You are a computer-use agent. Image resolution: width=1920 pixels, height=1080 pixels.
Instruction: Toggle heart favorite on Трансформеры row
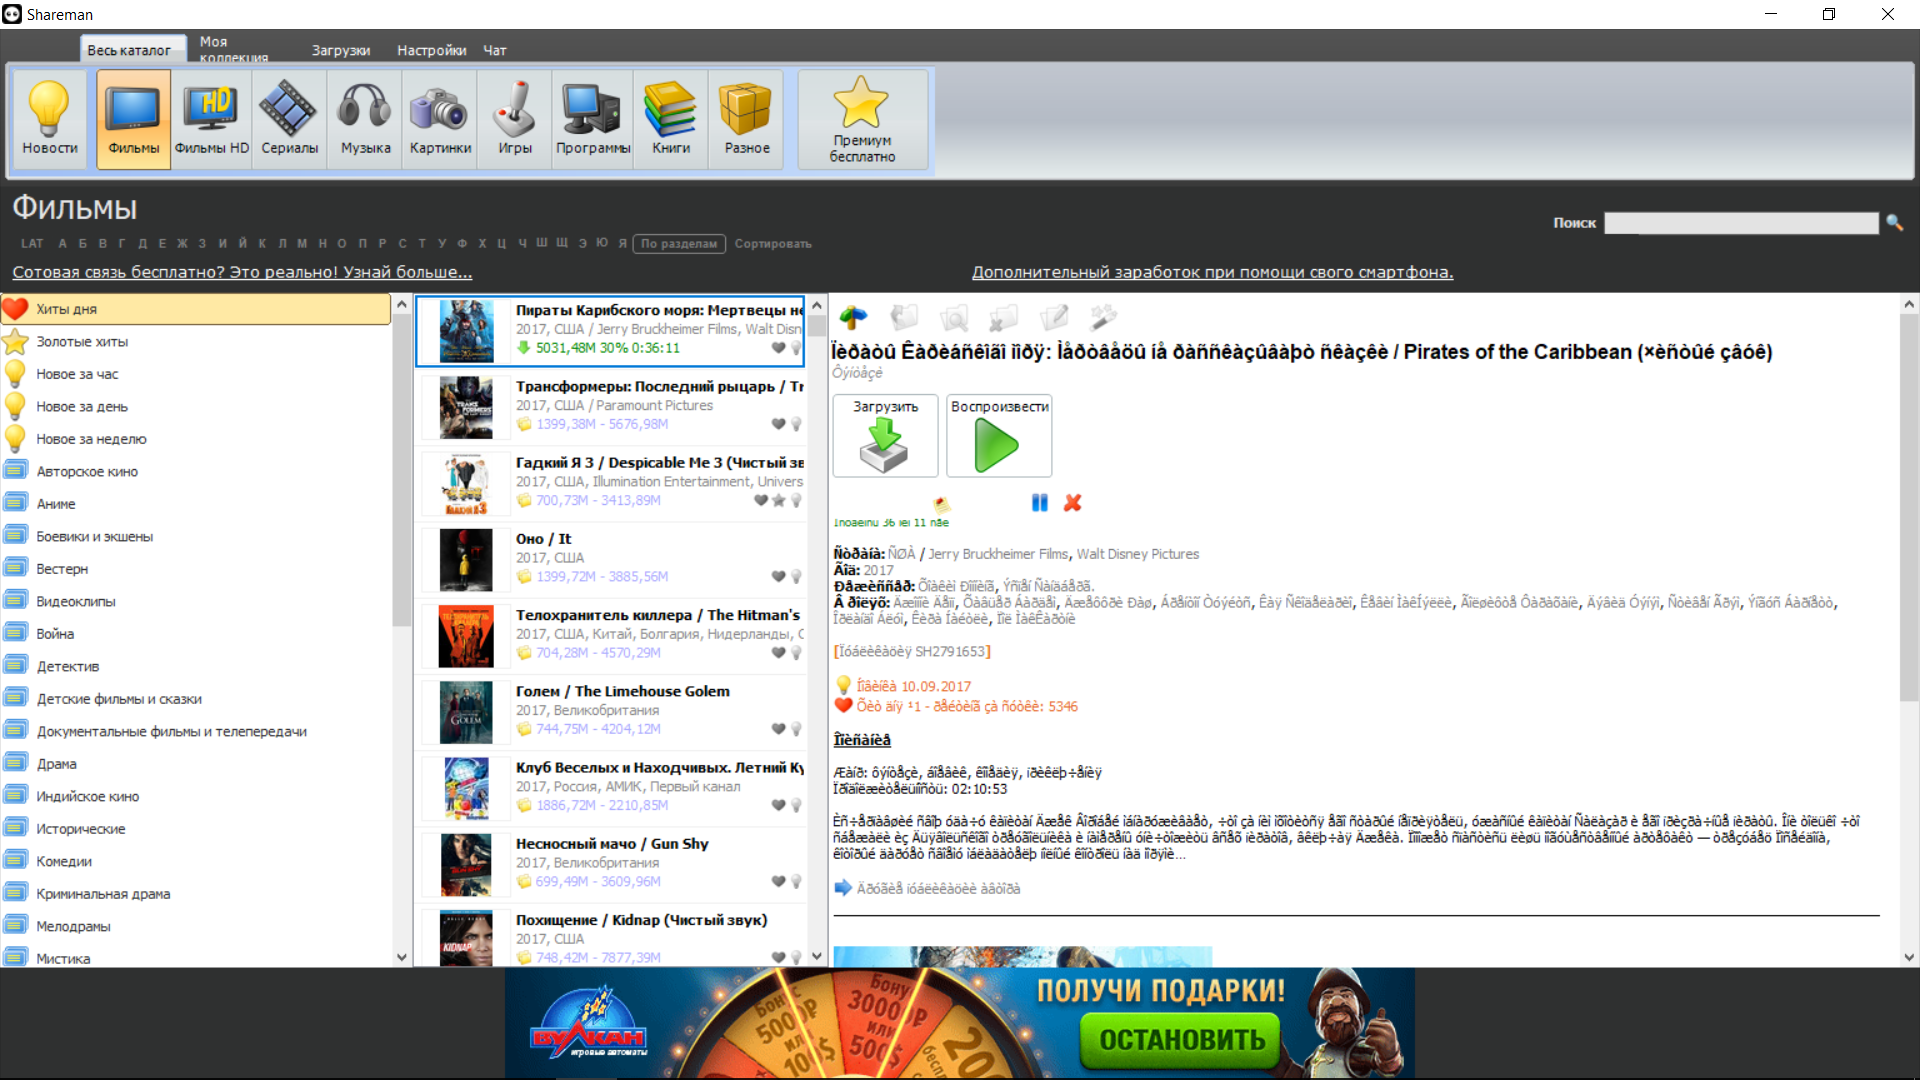778,424
